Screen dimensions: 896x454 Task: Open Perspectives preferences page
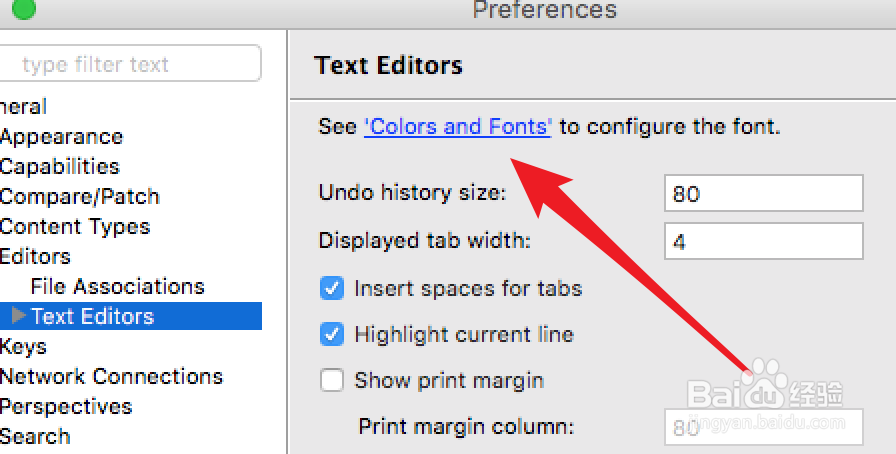click(x=66, y=406)
